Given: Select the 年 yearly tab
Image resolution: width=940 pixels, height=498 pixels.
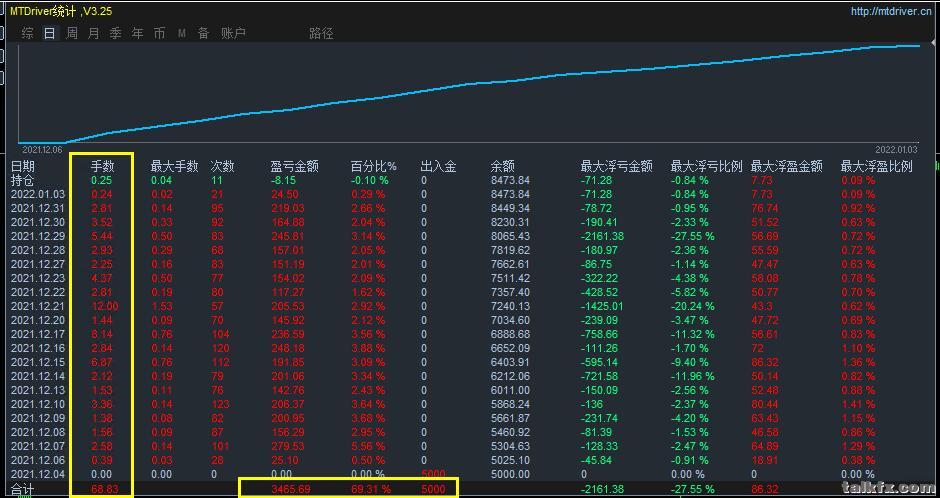Looking at the screenshot, I should coord(138,33).
